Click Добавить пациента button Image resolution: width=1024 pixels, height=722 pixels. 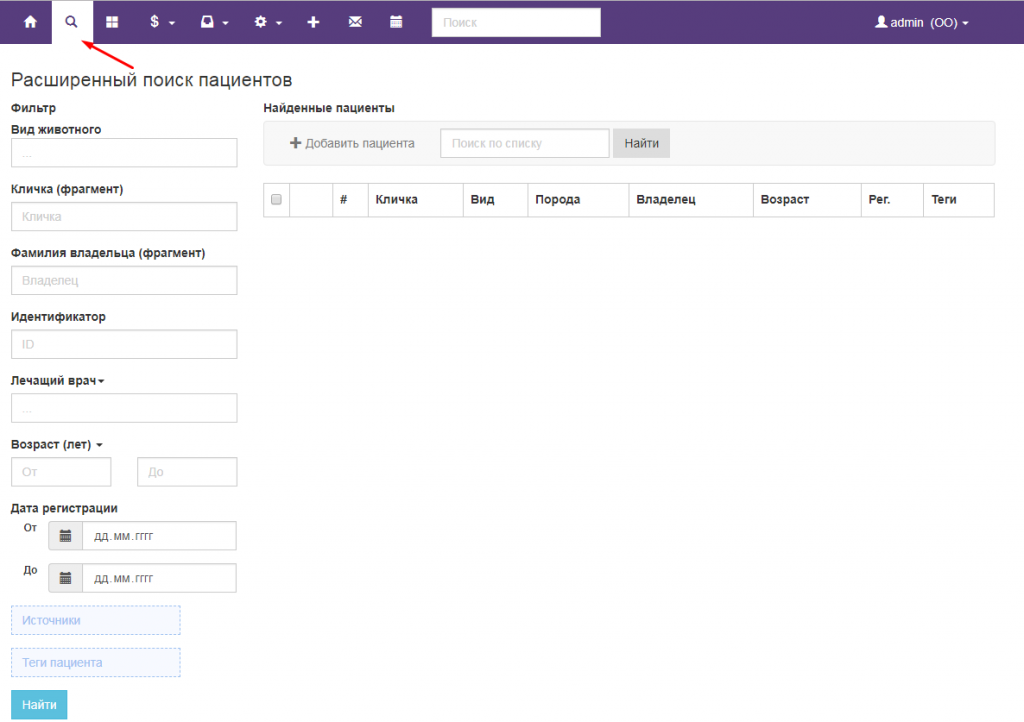(352, 143)
